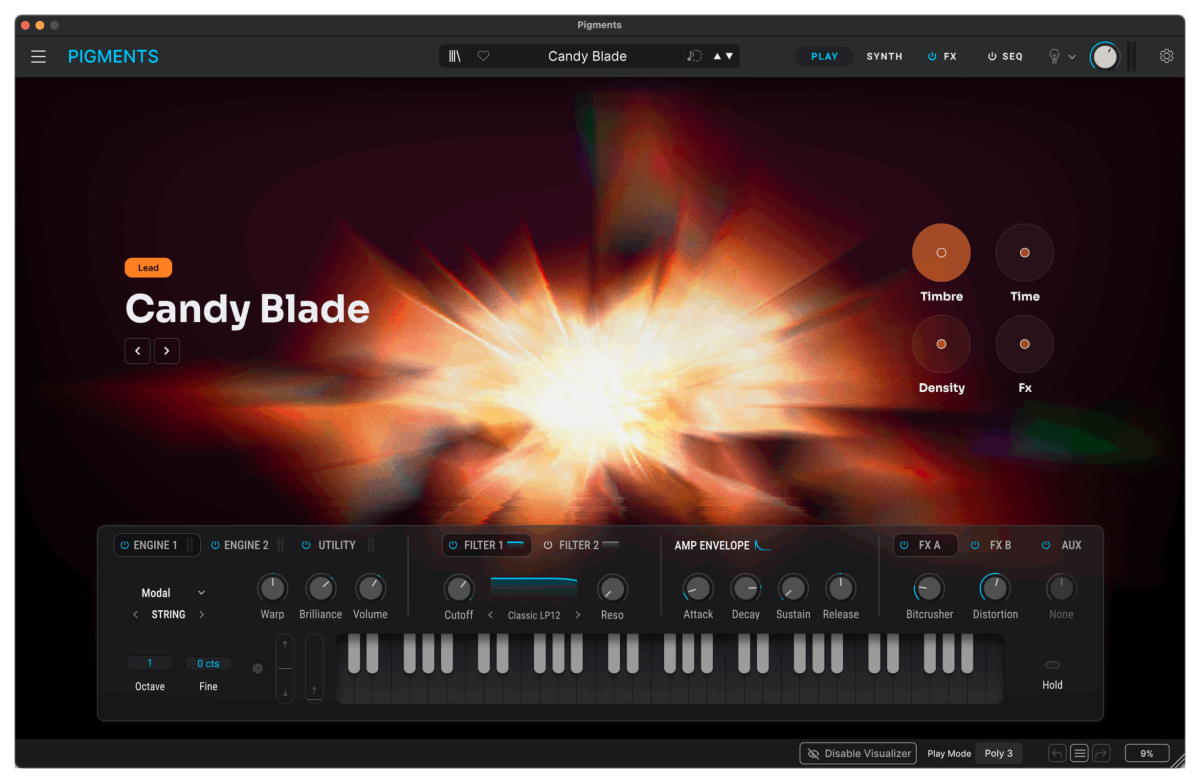The image size is (1200, 783).
Task: Toggle Utility engine power button
Action: point(306,545)
